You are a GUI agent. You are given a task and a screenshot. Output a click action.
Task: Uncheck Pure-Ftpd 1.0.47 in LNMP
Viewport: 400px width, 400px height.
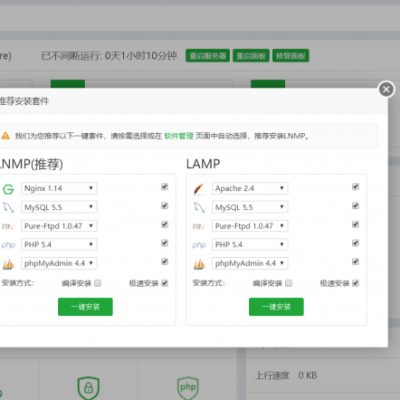(164, 224)
